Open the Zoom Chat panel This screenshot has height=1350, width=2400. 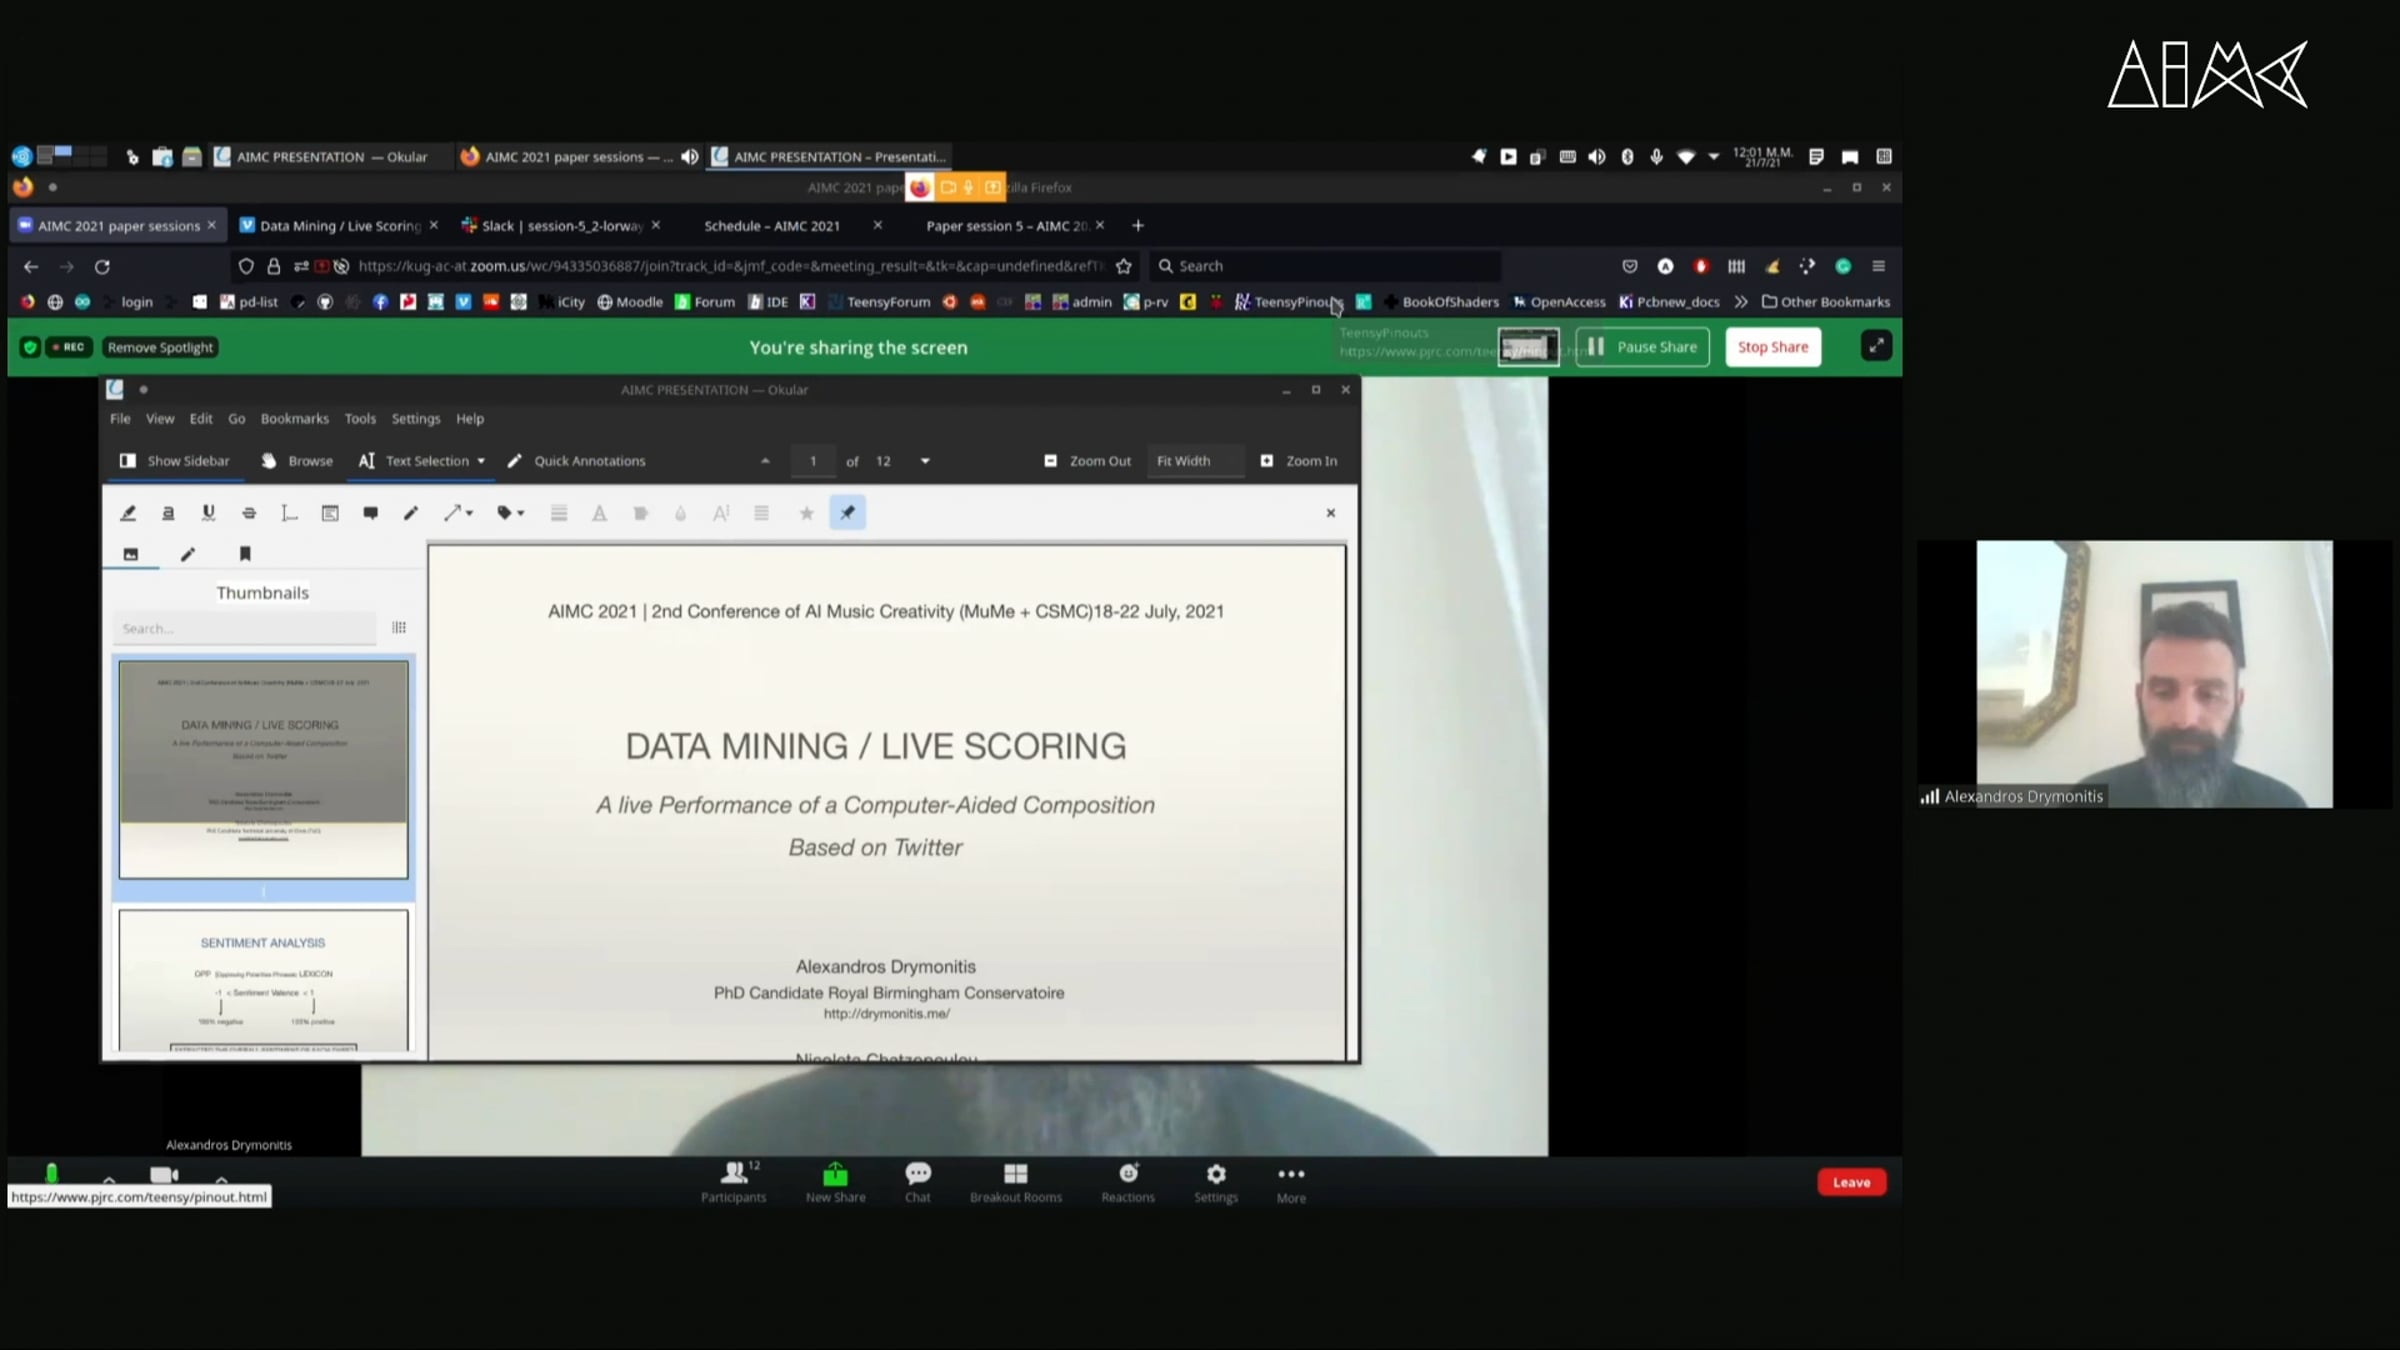click(x=917, y=1181)
